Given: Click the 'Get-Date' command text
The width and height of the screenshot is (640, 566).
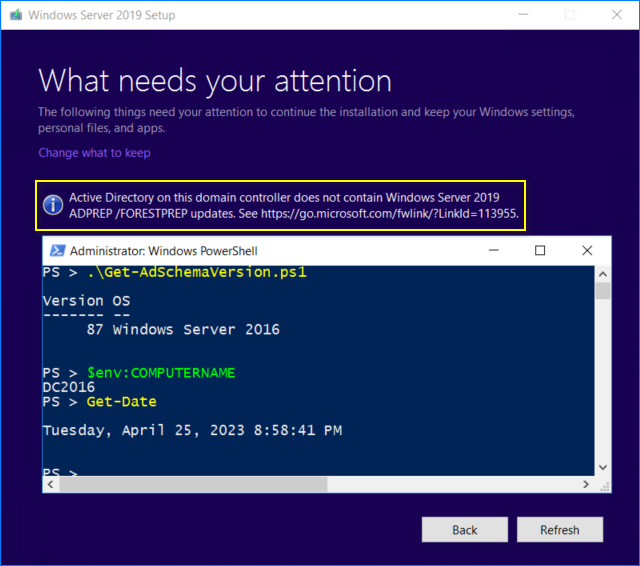Looking at the screenshot, I should [121, 402].
